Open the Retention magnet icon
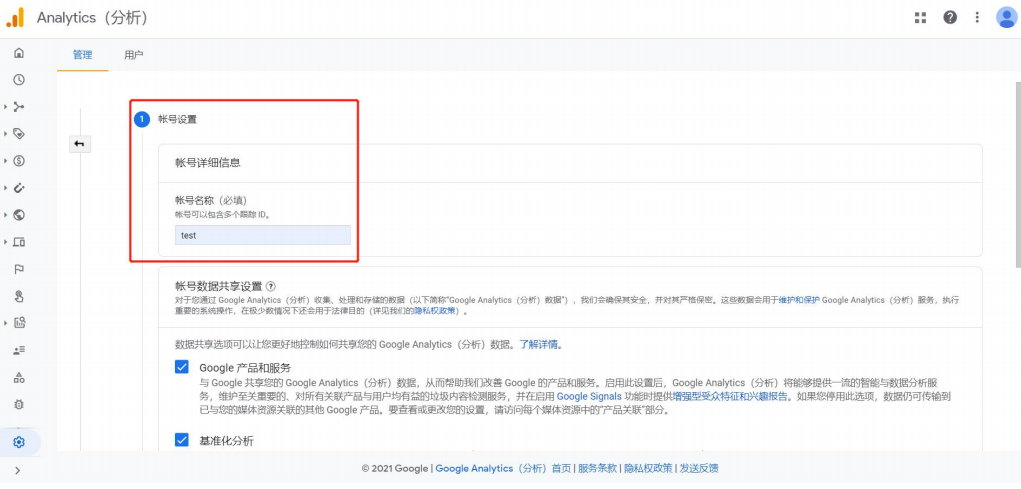The image size is (1021, 489). click(19, 188)
